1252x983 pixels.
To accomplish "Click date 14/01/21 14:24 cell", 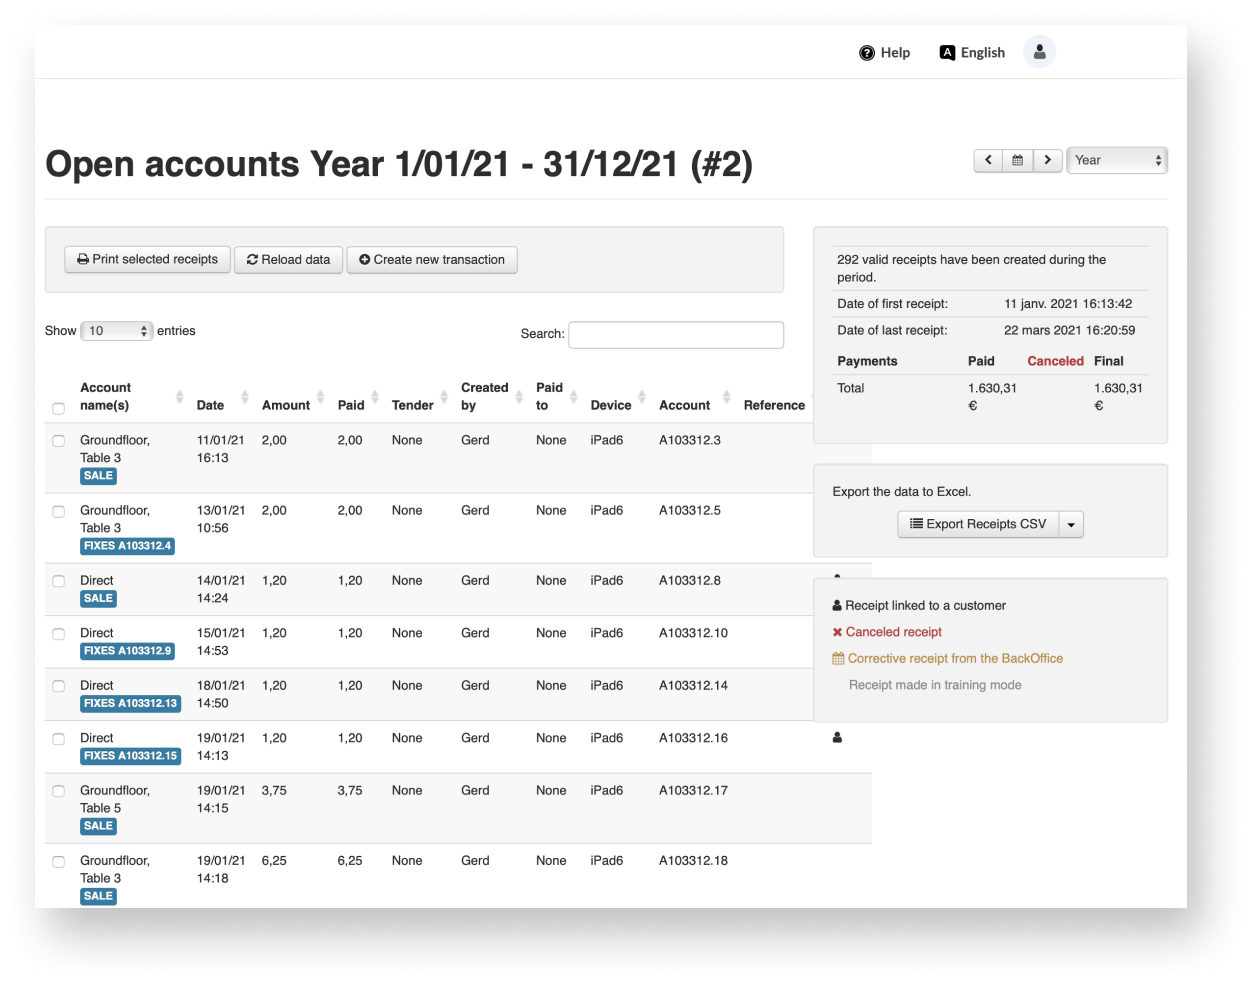I will point(220,589).
